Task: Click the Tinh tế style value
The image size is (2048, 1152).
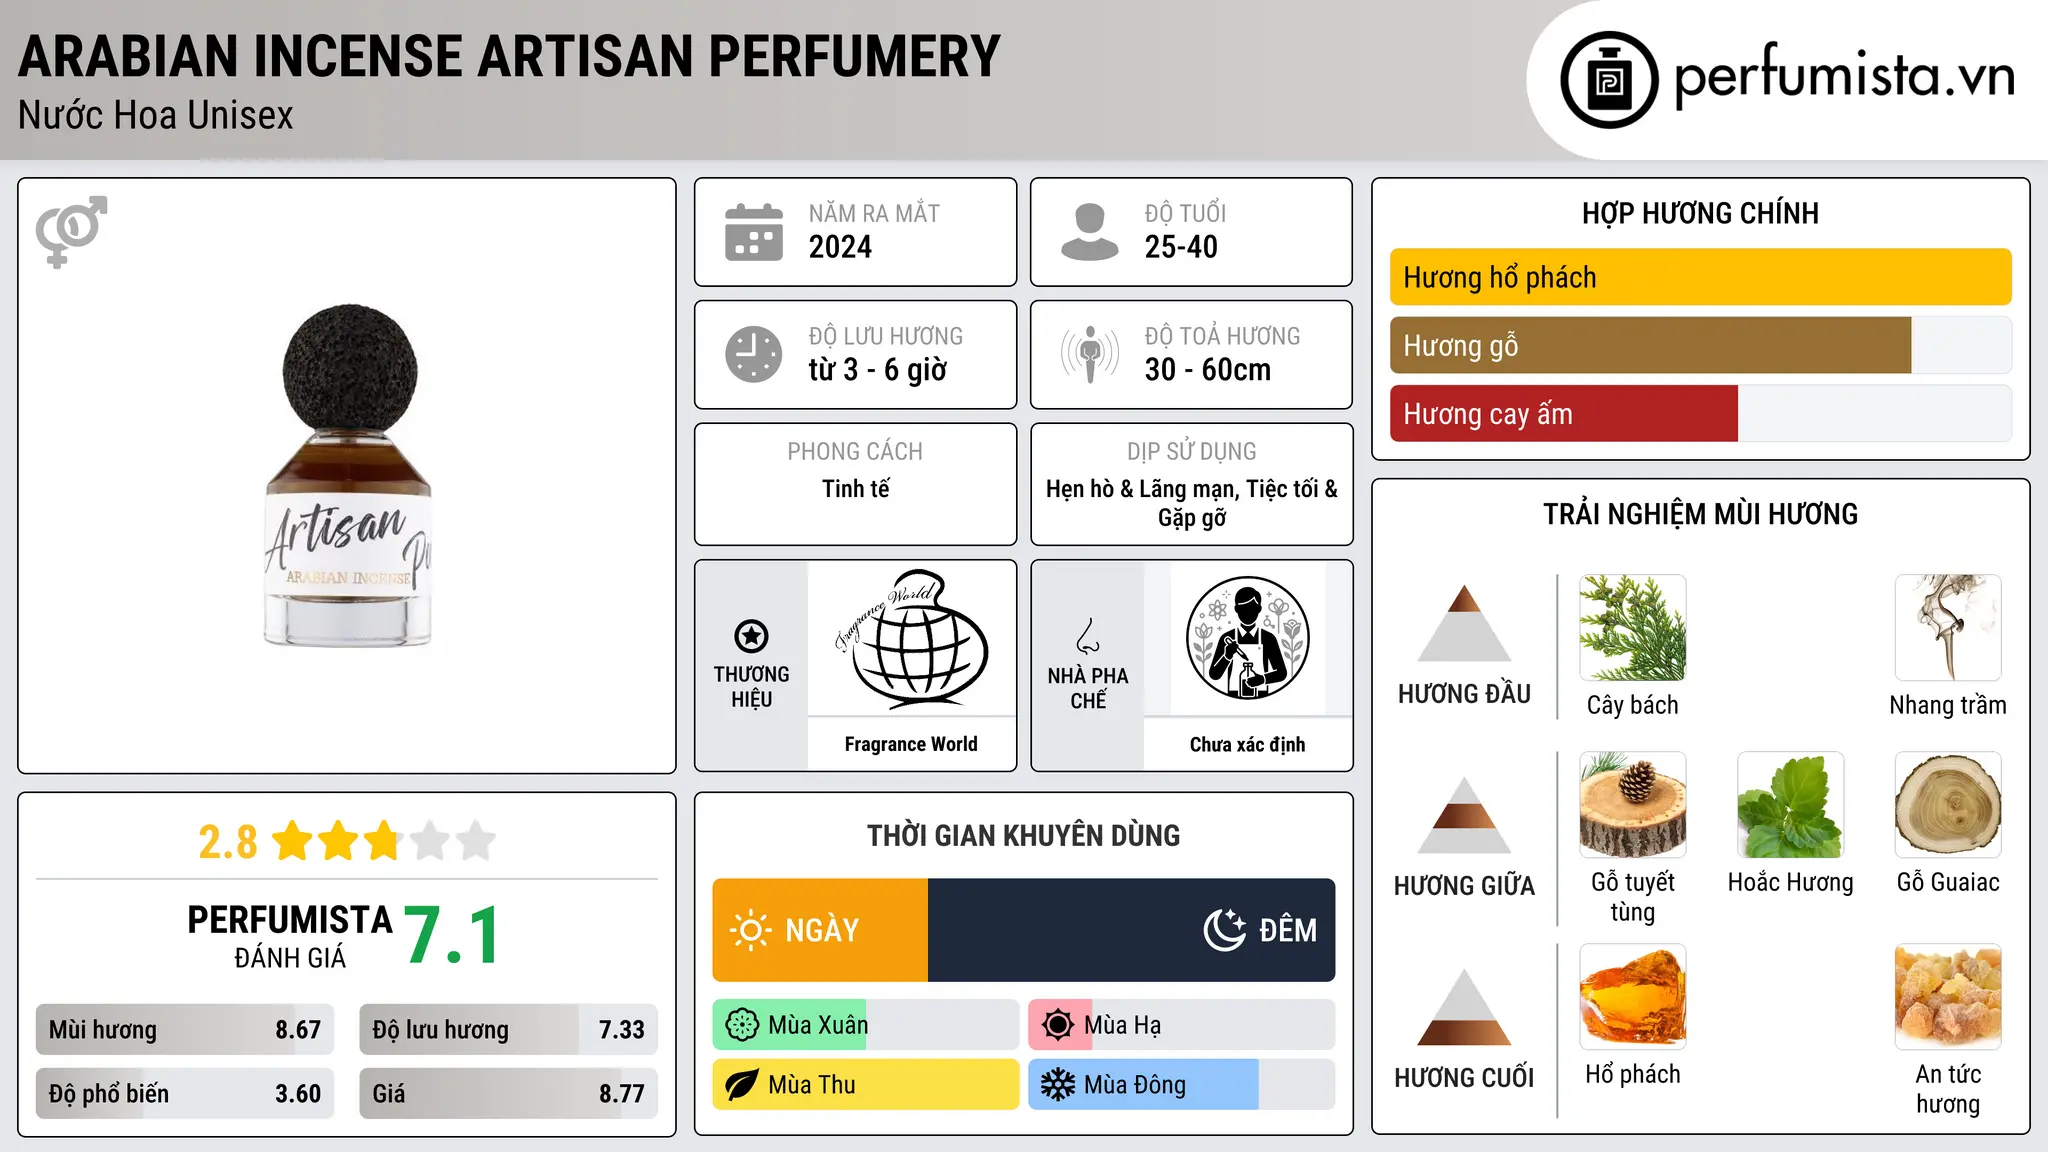Action: pos(855,489)
